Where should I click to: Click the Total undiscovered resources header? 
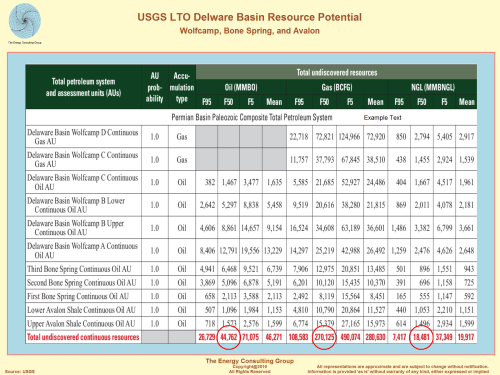337,72
